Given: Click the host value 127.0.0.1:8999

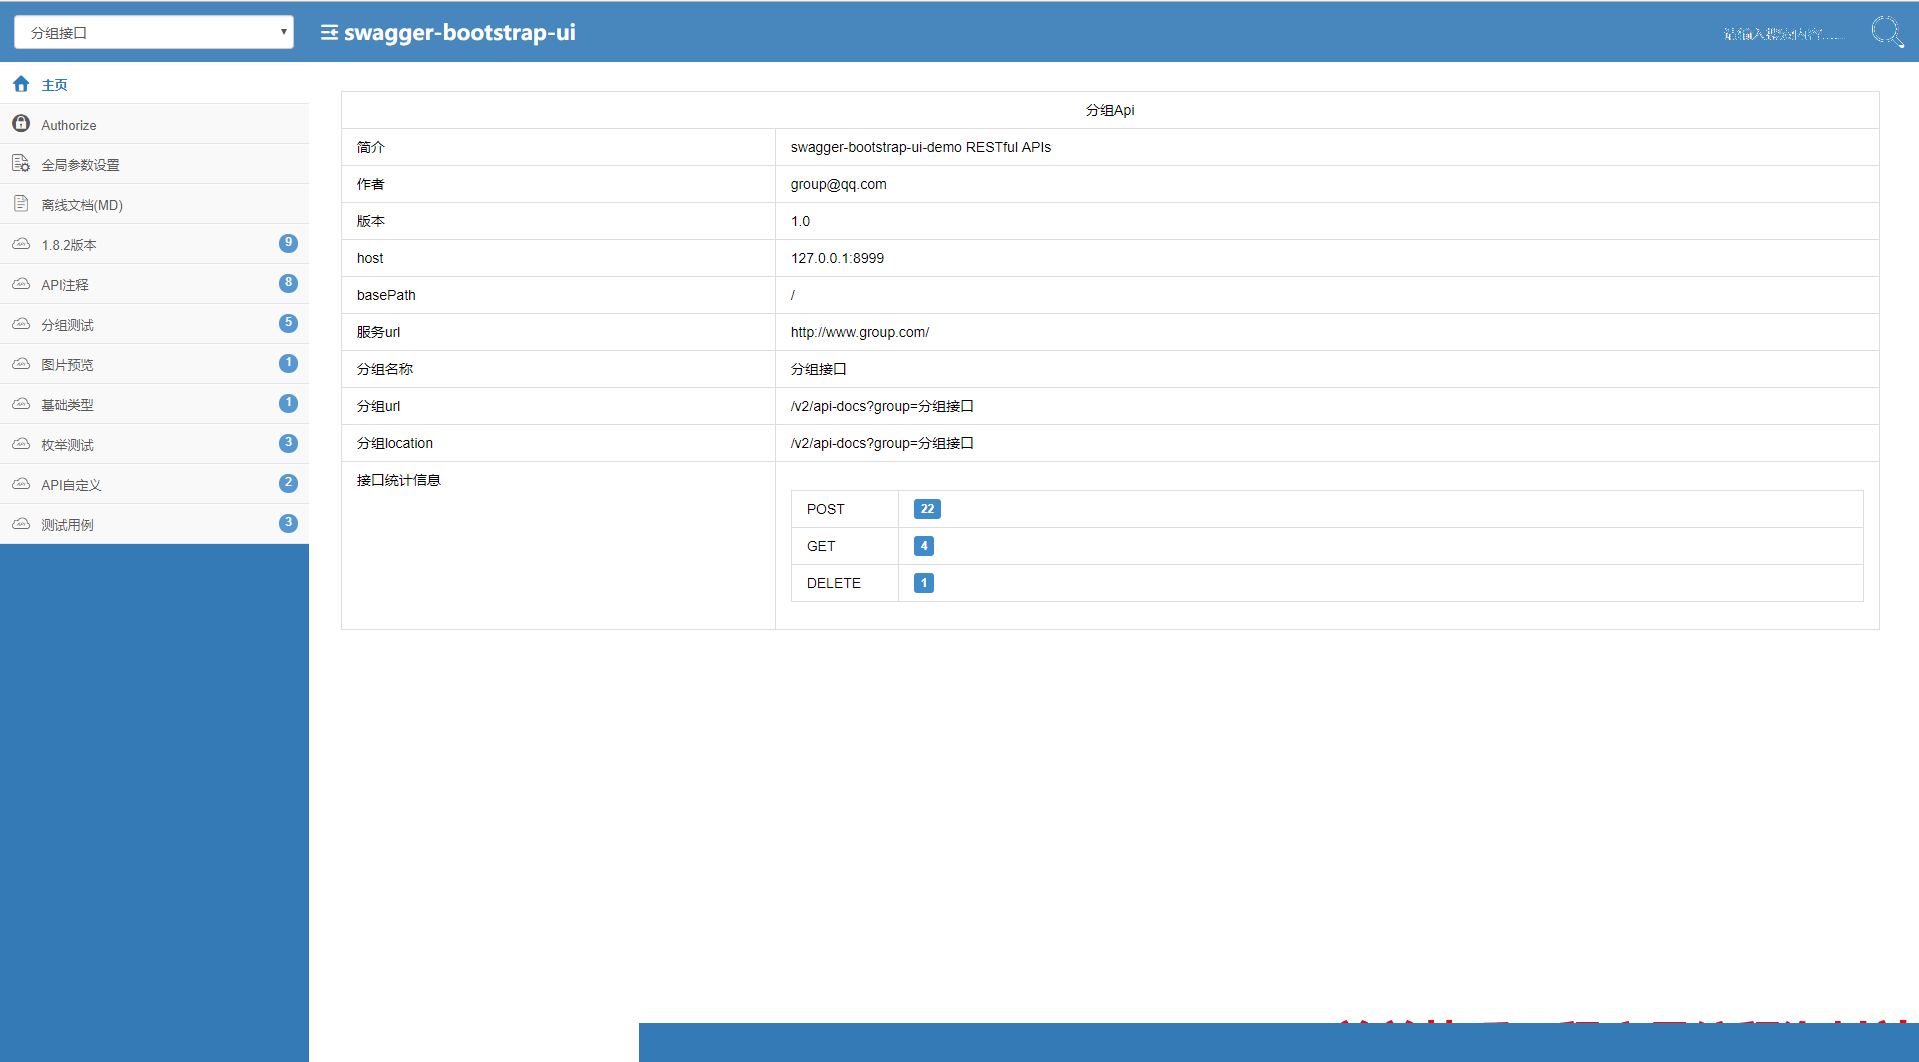Looking at the screenshot, I should [x=838, y=258].
